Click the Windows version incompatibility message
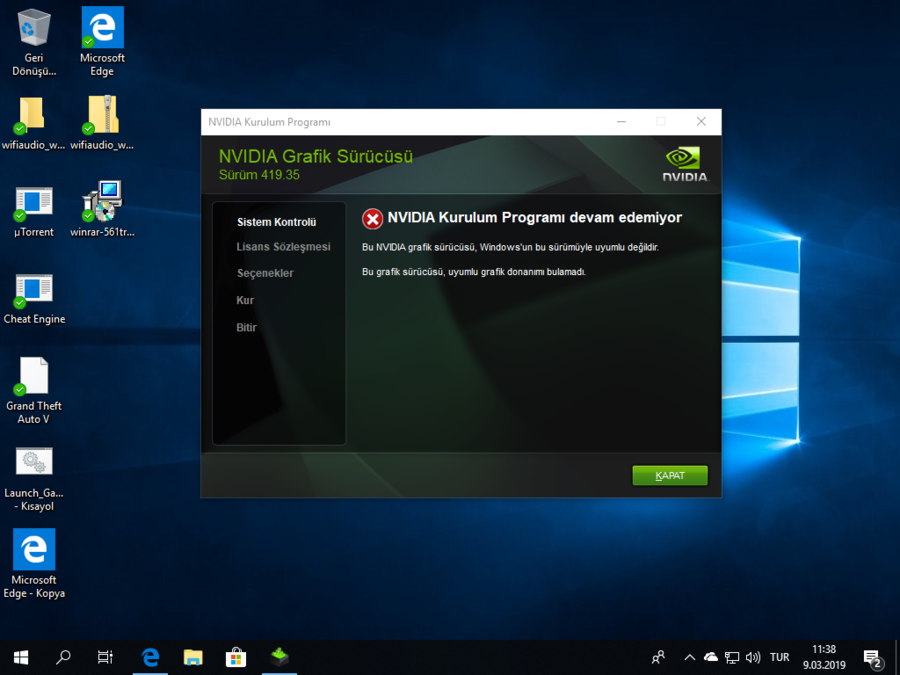The height and width of the screenshot is (675, 900). tap(510, 247)
